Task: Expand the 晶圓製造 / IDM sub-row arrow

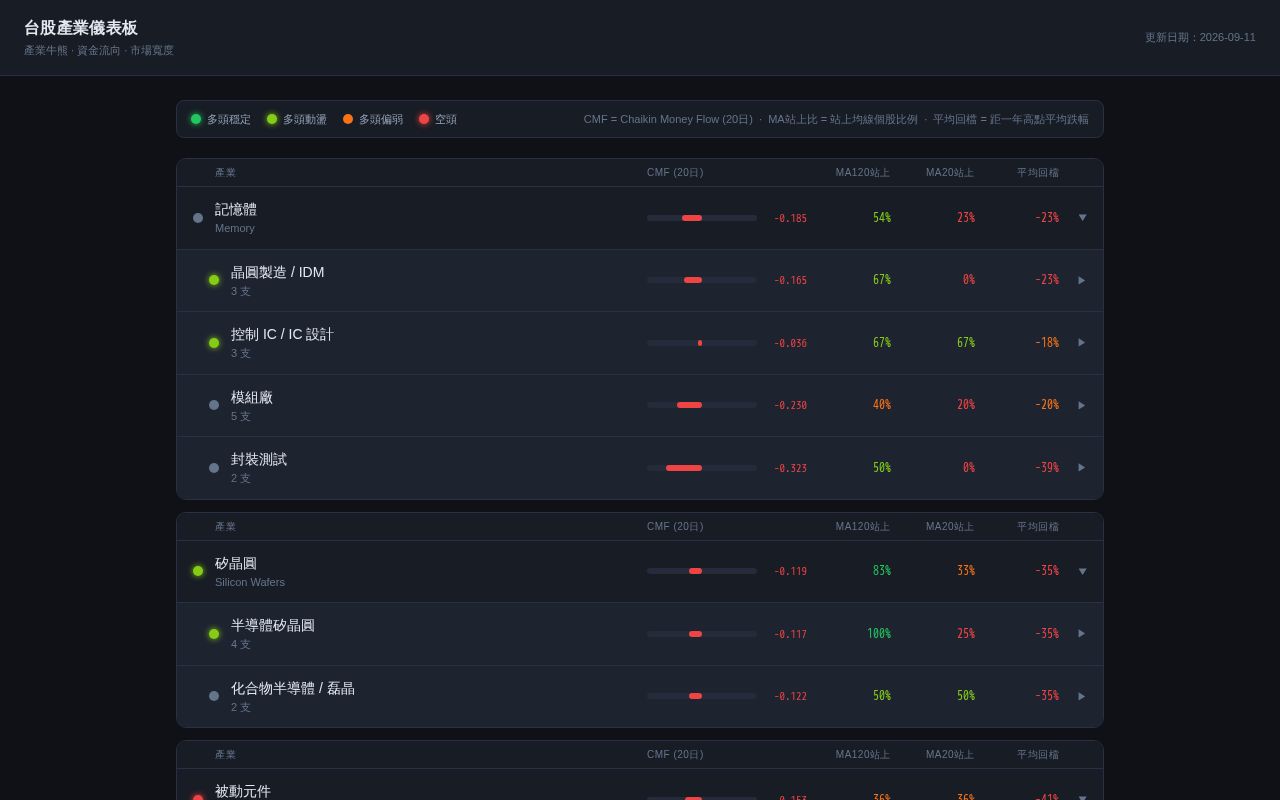Action: coord(1082,280)
